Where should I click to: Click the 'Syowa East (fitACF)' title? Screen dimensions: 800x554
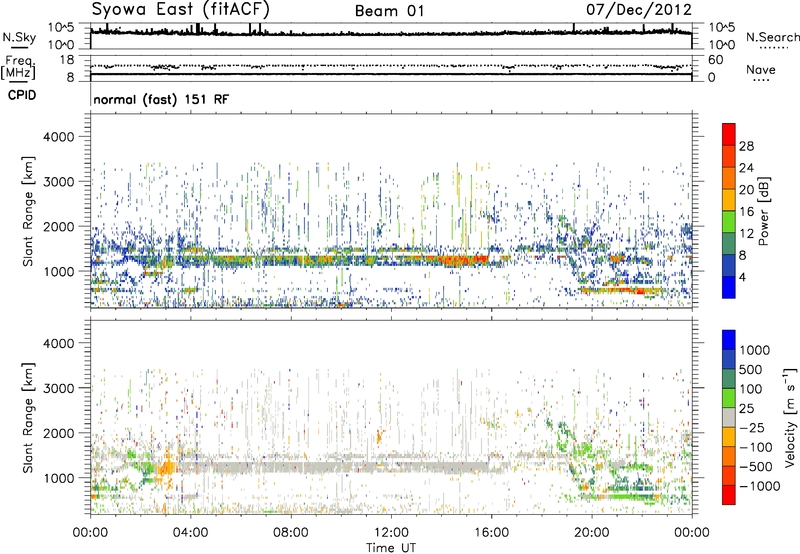(x=180, y=9)
